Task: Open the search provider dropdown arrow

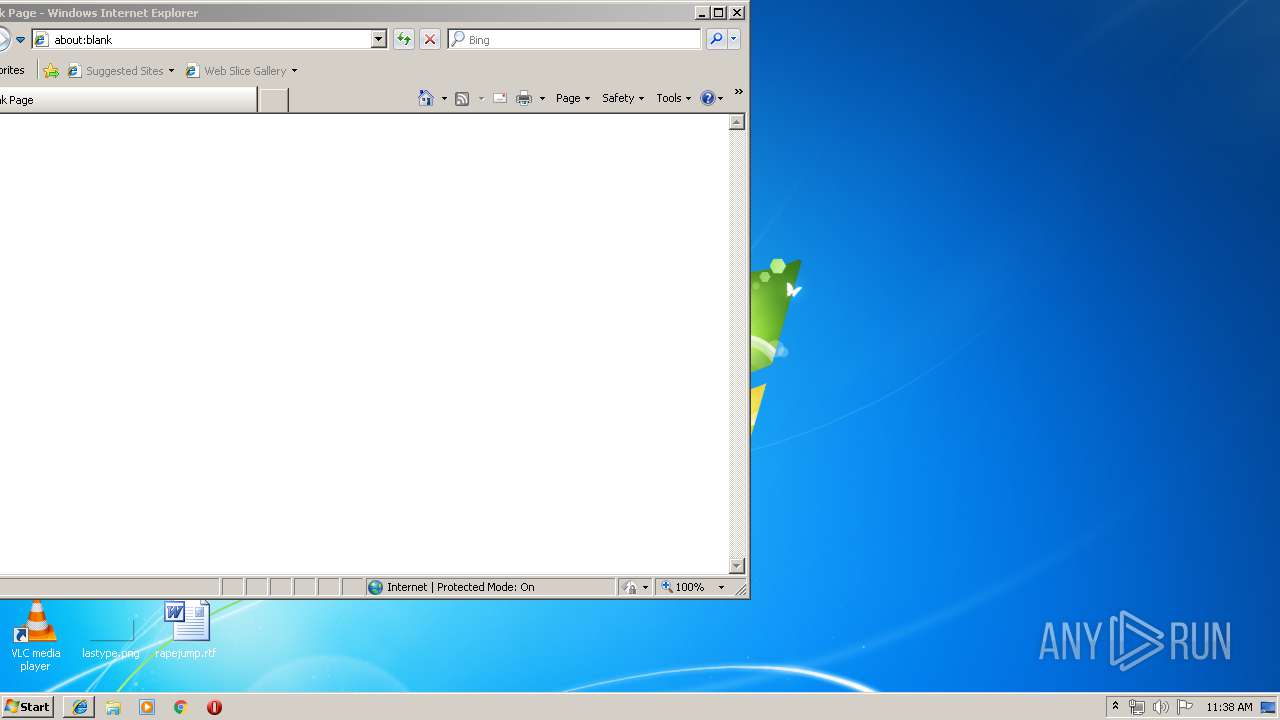Action: pyautogui.click(x=734, y=39)
